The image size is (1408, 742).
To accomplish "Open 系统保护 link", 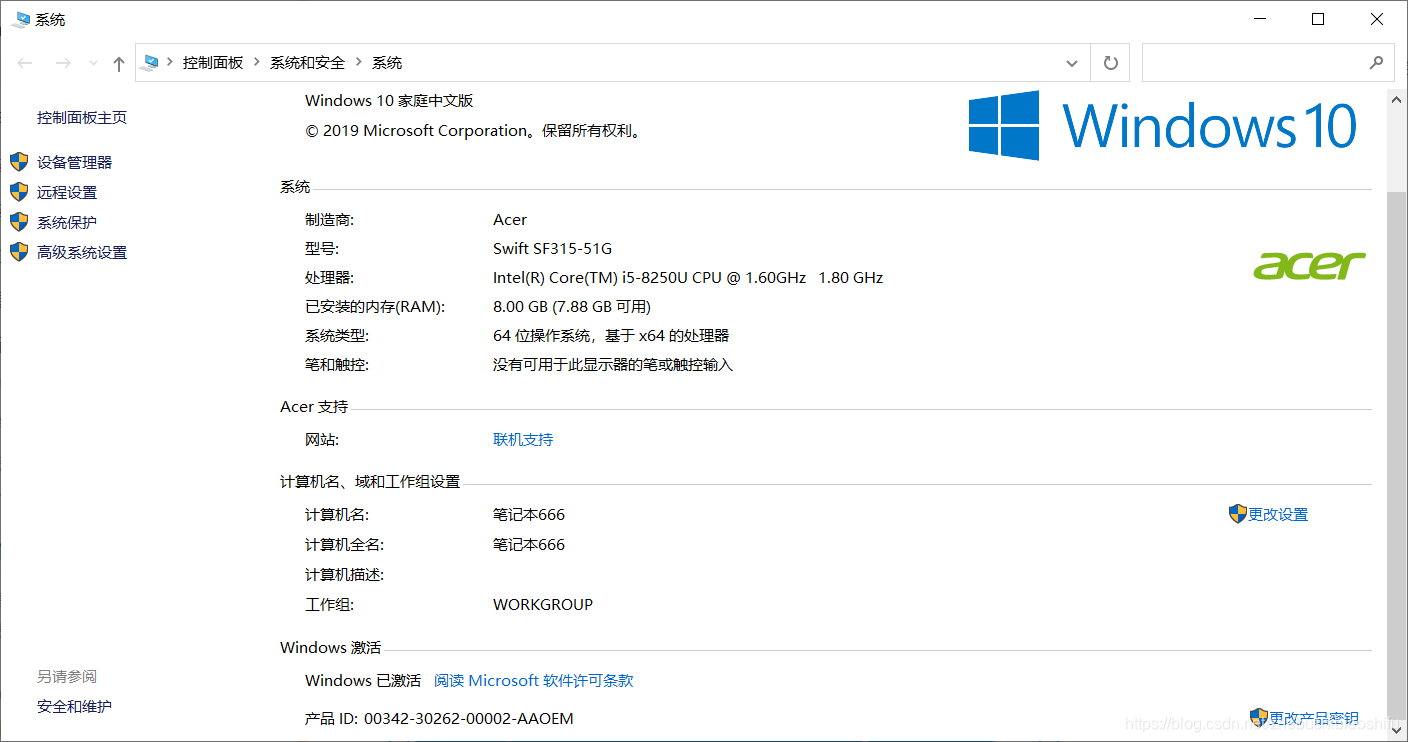I will [x=67, y=222].
